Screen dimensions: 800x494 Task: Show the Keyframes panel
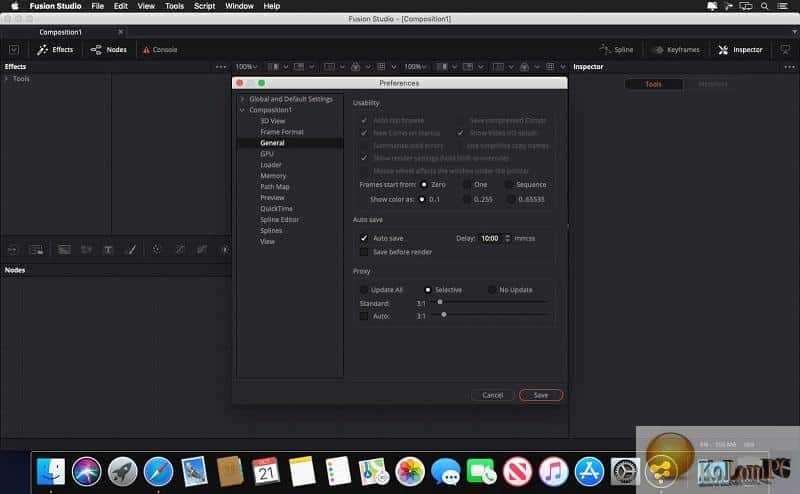coord(677,50)
